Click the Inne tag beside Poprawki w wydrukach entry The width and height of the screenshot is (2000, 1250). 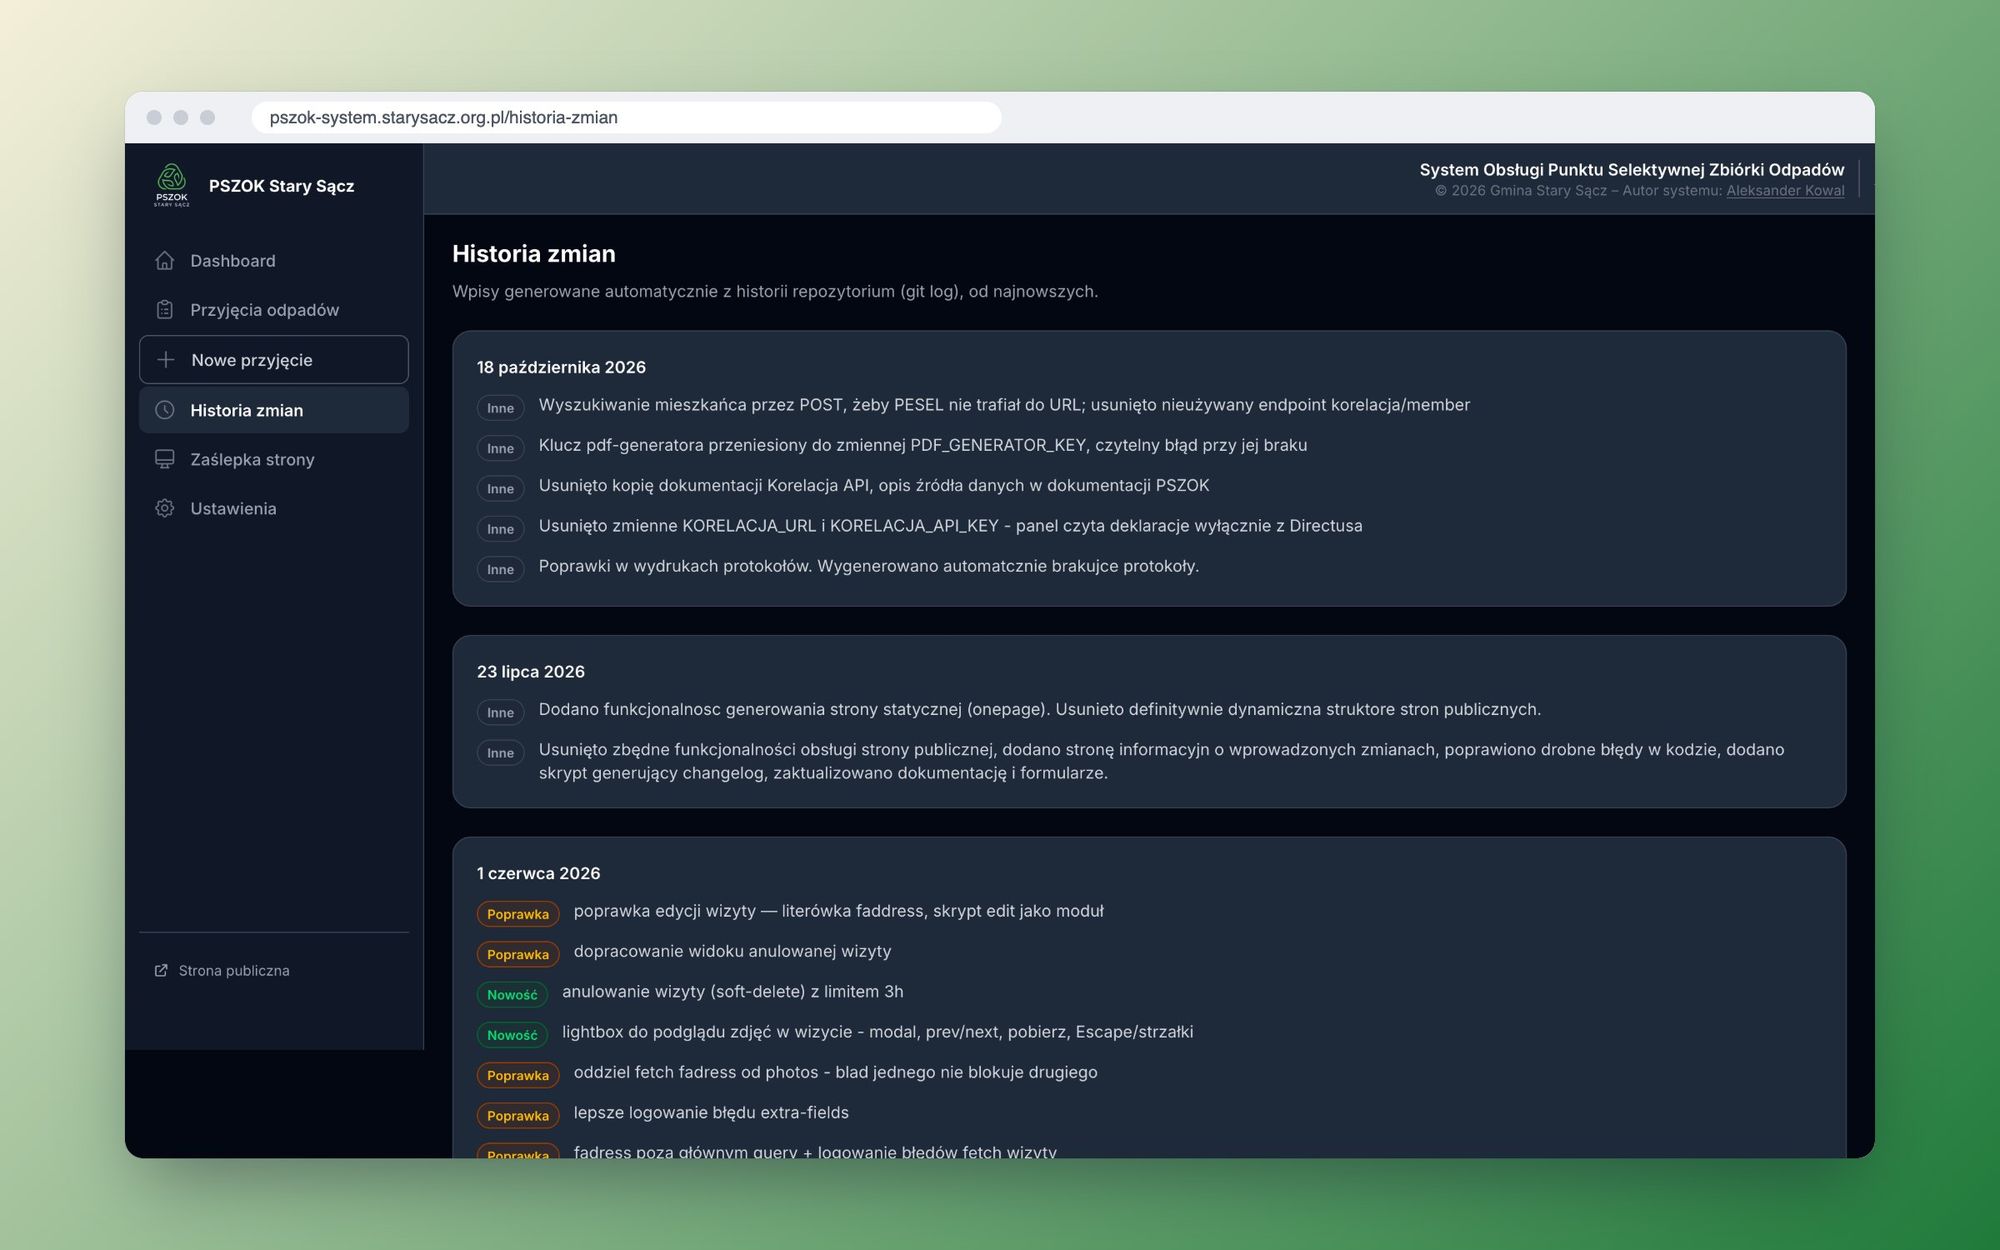500,569
